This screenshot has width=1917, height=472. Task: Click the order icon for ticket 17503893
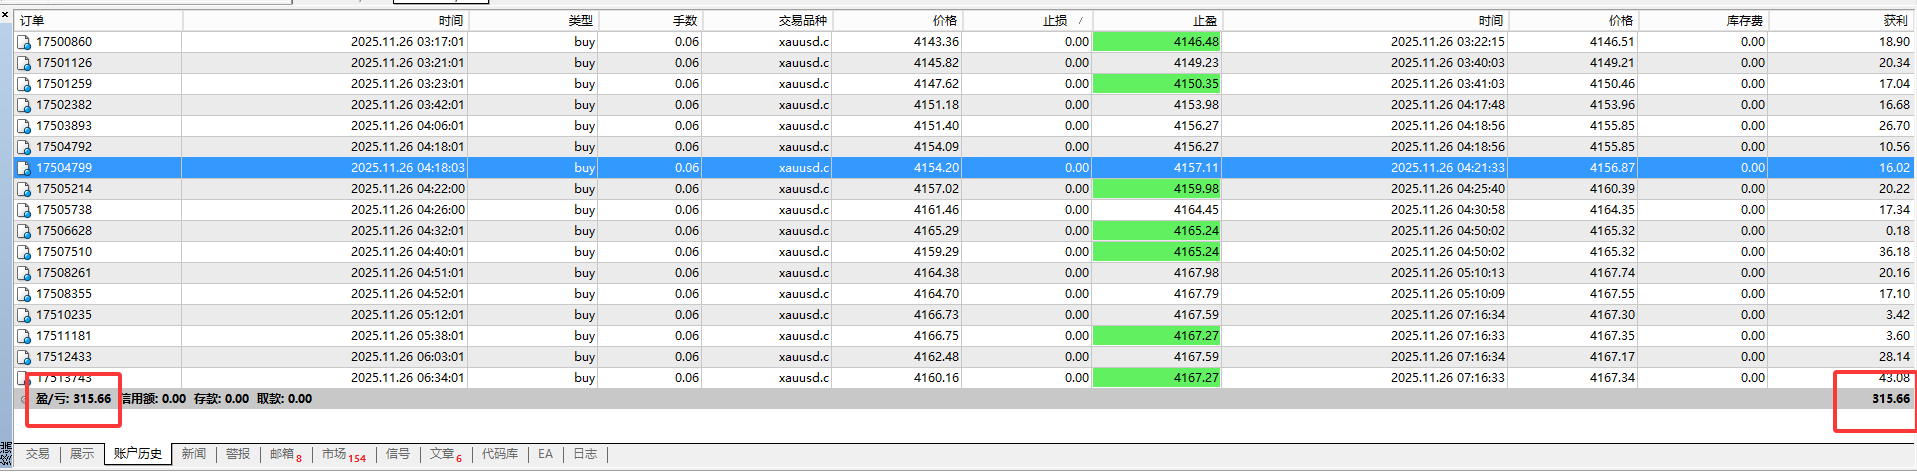[24, 126]
